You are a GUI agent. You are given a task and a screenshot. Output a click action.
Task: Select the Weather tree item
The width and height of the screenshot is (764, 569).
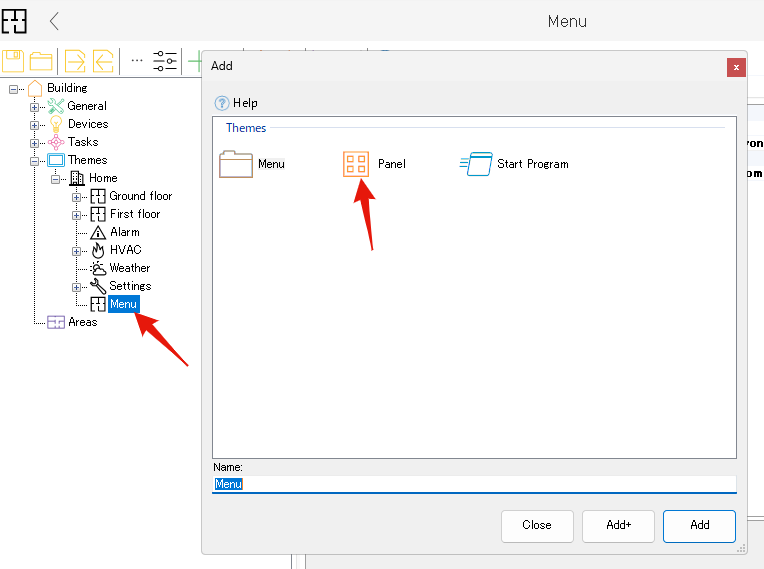click(130, 268)
